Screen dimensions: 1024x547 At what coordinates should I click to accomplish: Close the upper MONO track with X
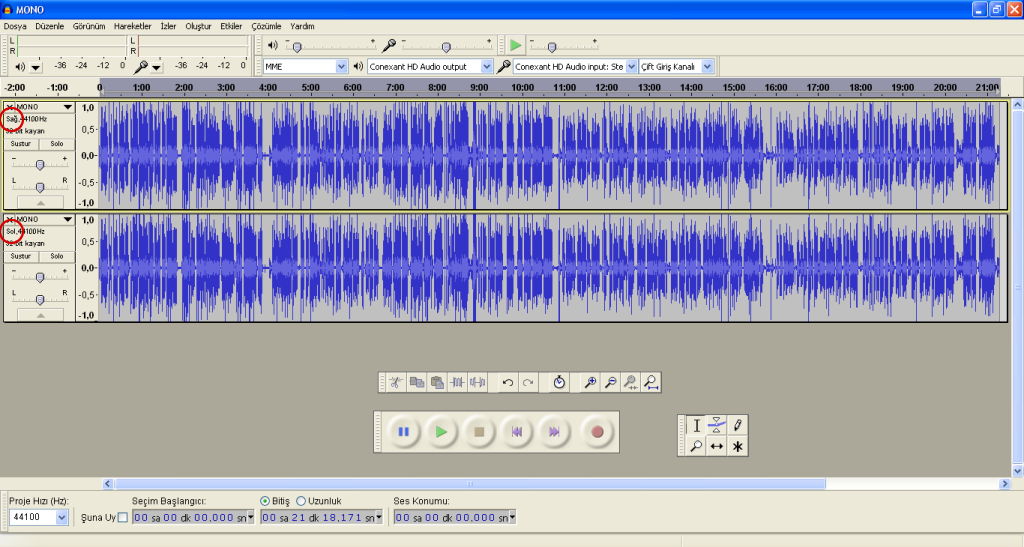click(9, 107)
